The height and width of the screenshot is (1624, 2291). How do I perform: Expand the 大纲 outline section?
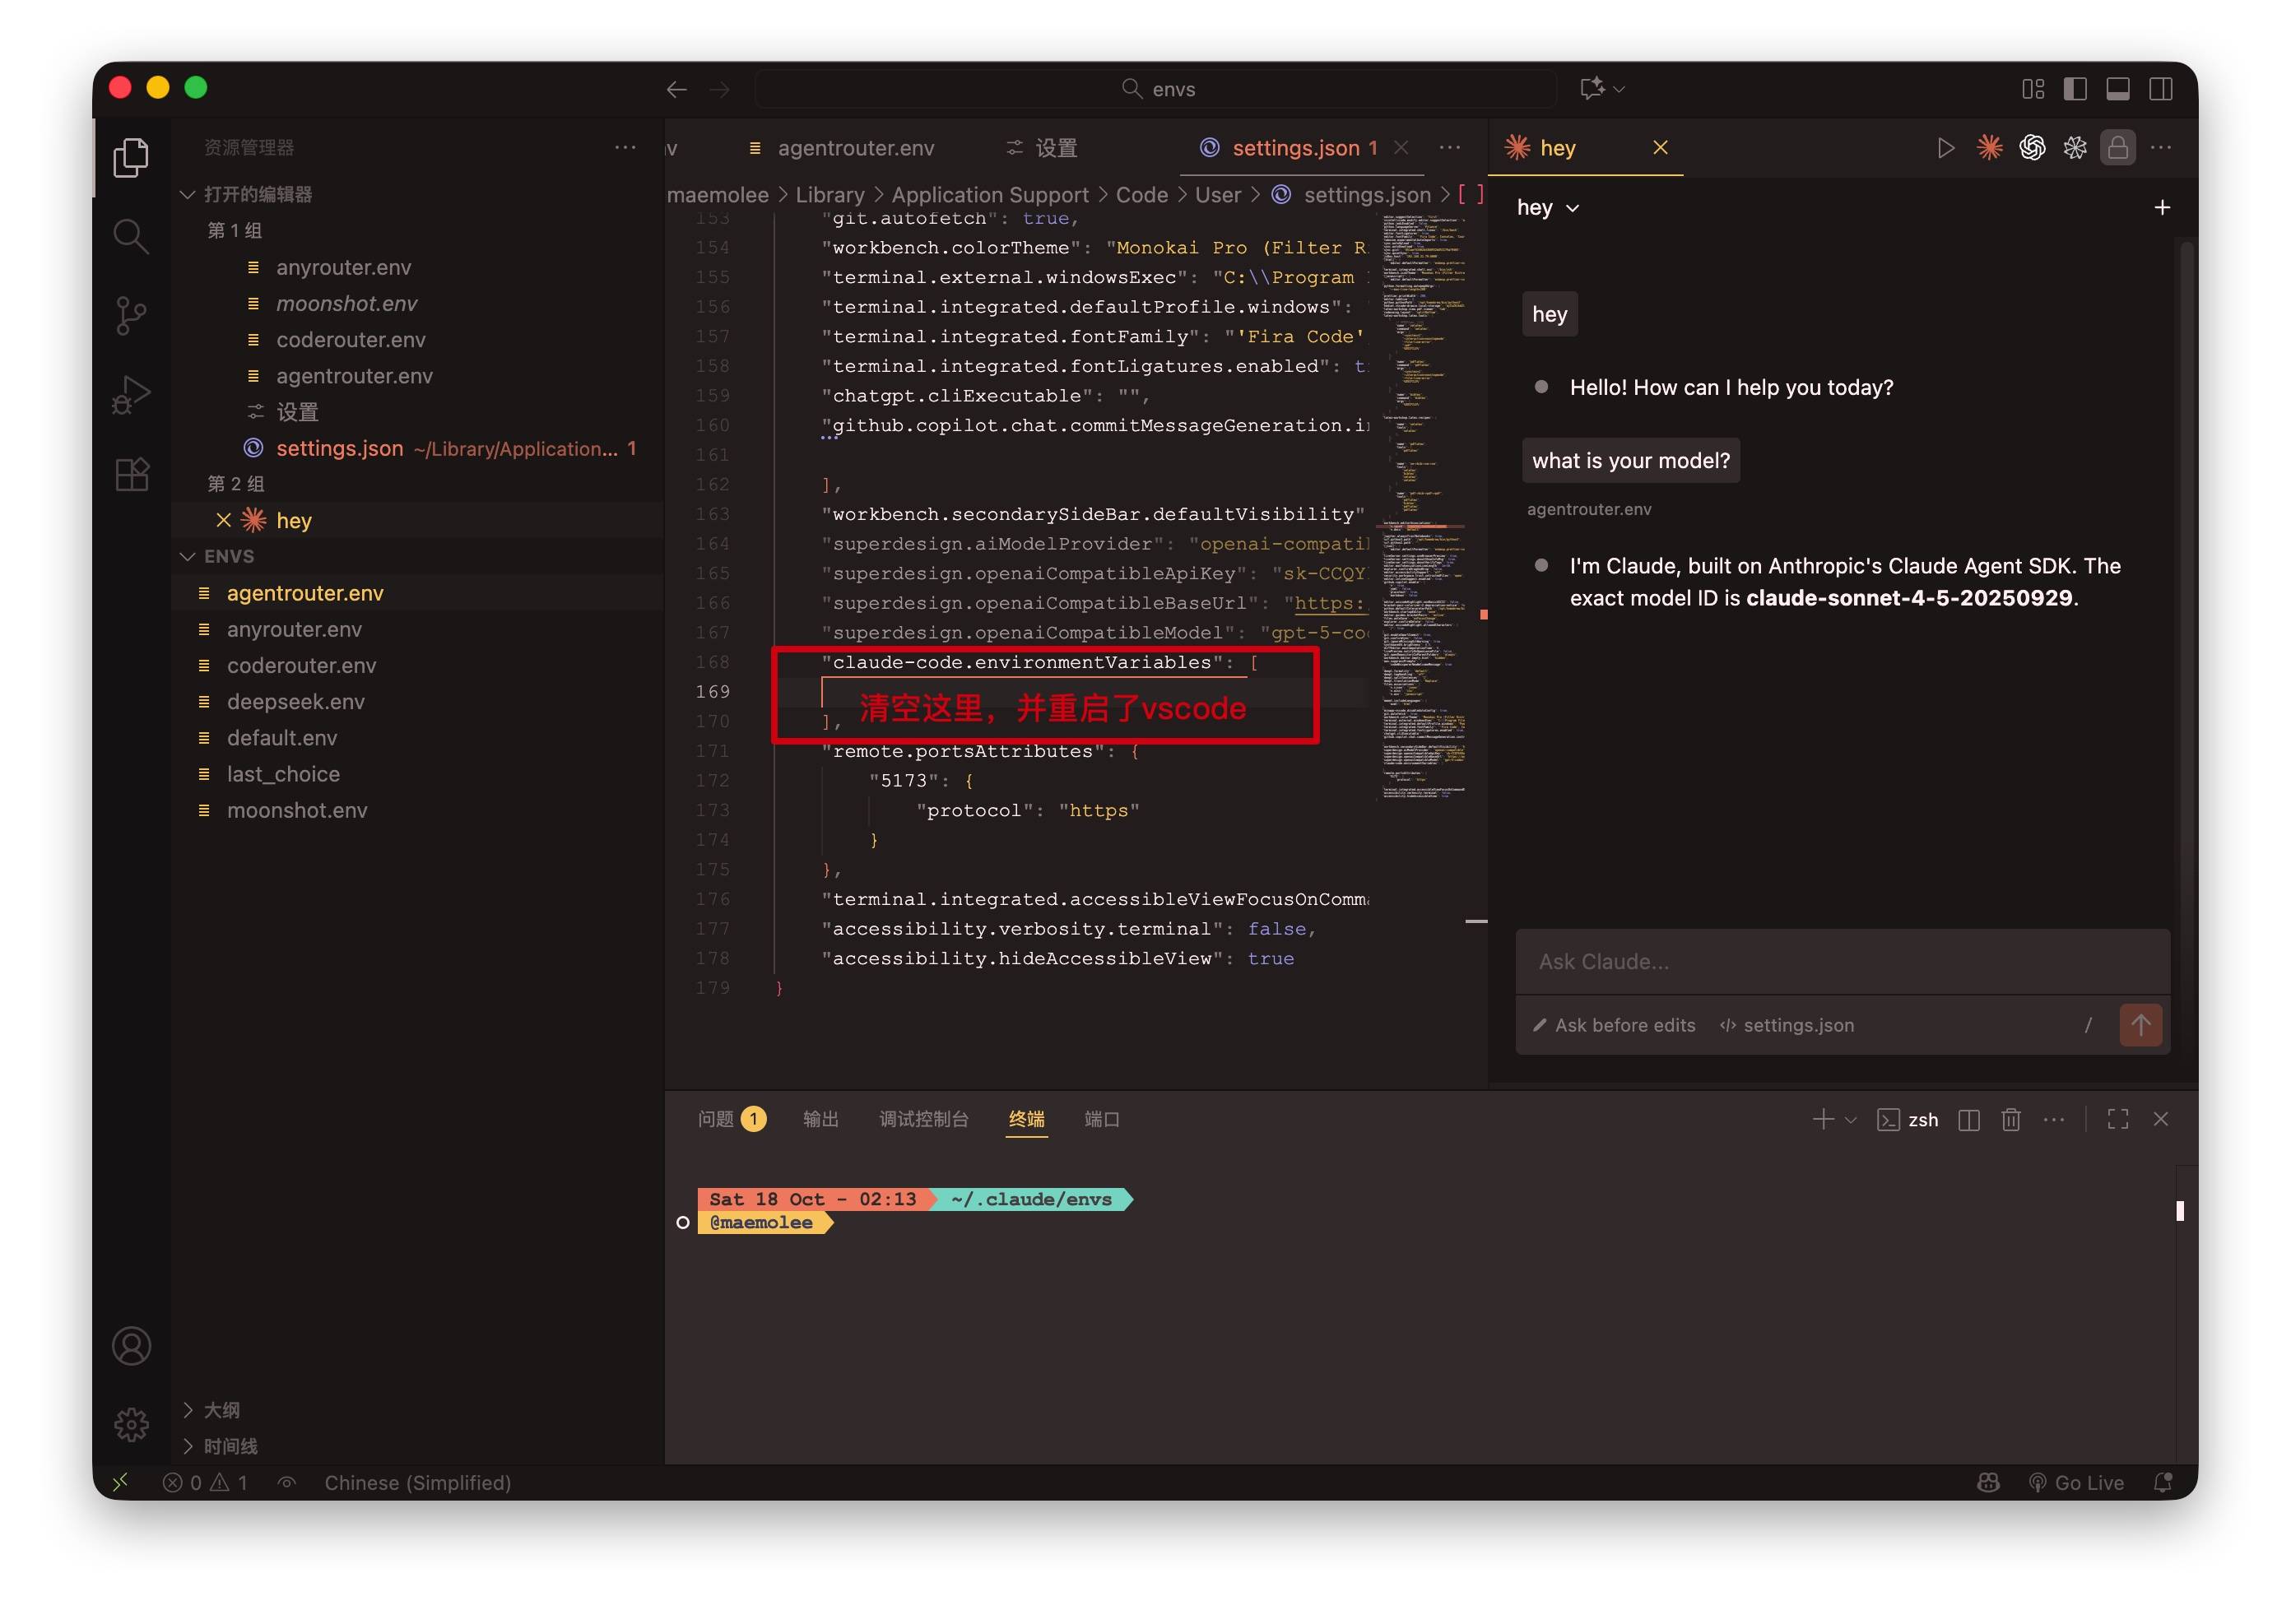(x=221, y=1411)
